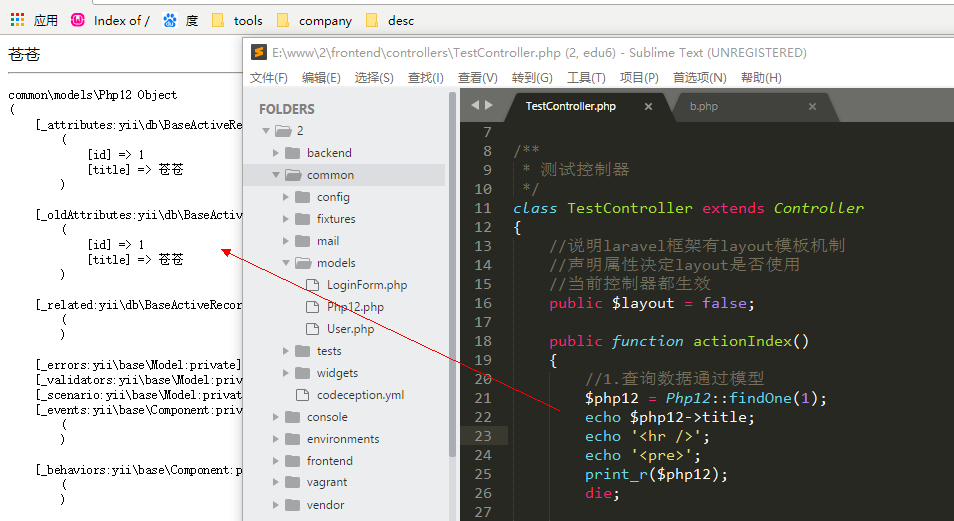954x521 pixels.
Task: Open Php12.php in the sidebar
Action: coord(354,307)
